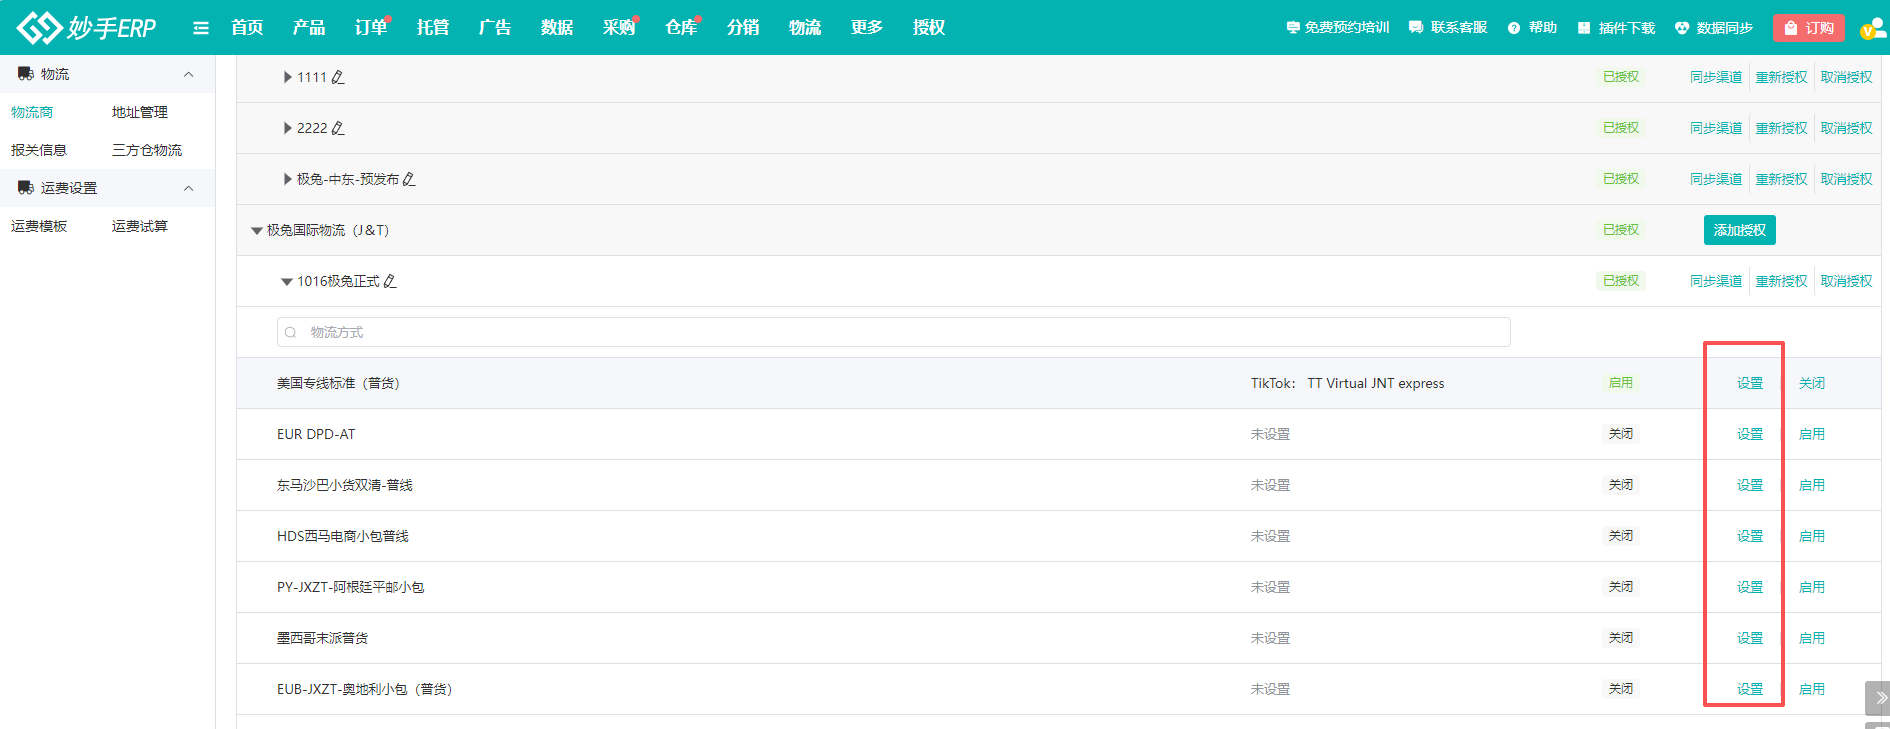The height and width of the screenshot is (729, 1890).
Task: Click the 订购 button
Action: point(1808,28)
